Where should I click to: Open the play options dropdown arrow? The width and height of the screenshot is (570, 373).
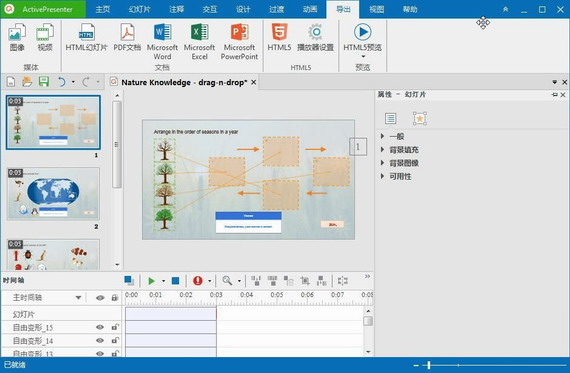[x=163, y=281]
